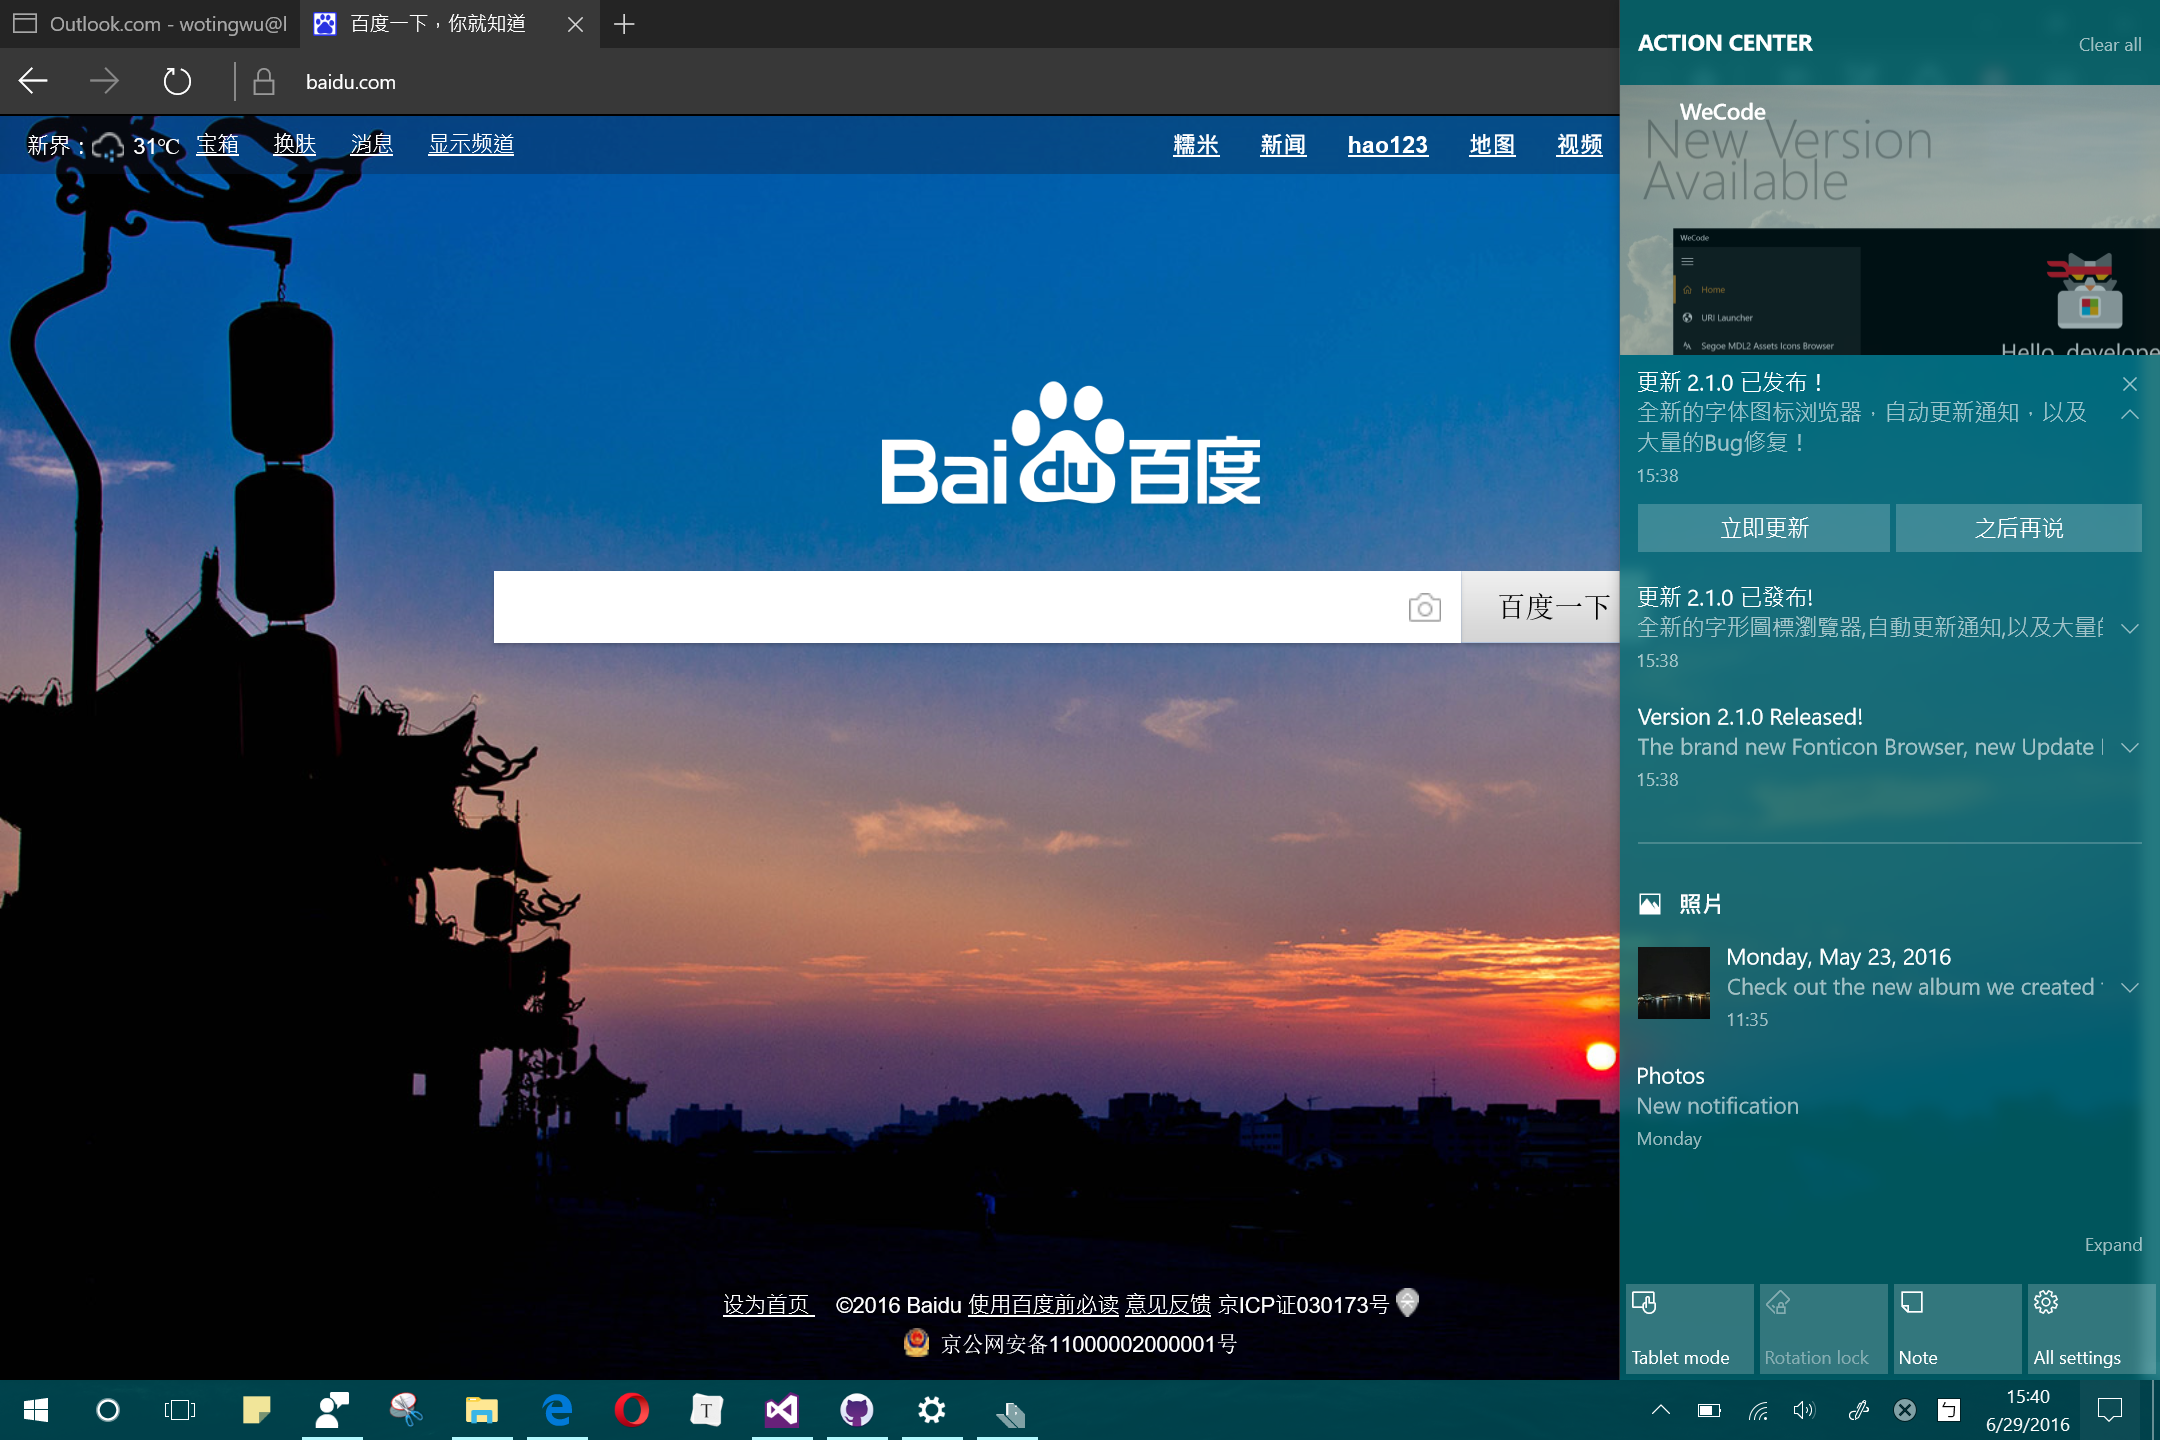The width and height of the screenshot is (2160, 1440).
Task: Open the Feedback Hub taskbar icon
Action: click(332, 1410)
